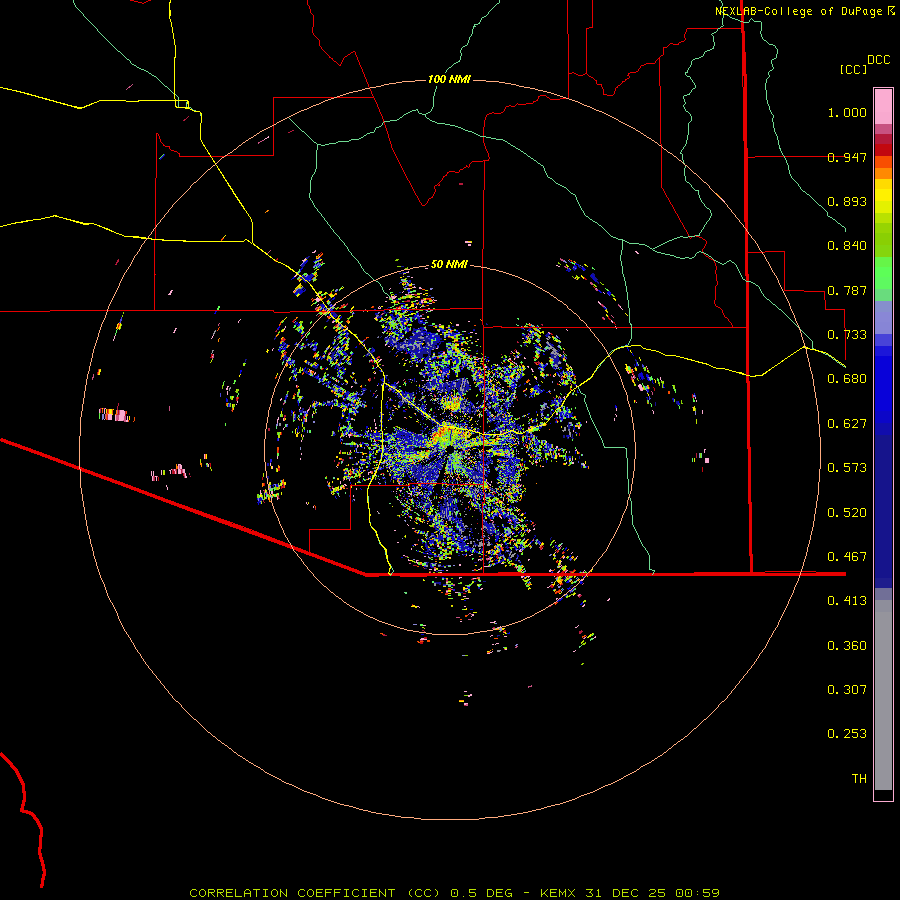Viewport: 900px width, 900px height.
Task: Select the 1.000 scale value
Action: tap(847, 112)
